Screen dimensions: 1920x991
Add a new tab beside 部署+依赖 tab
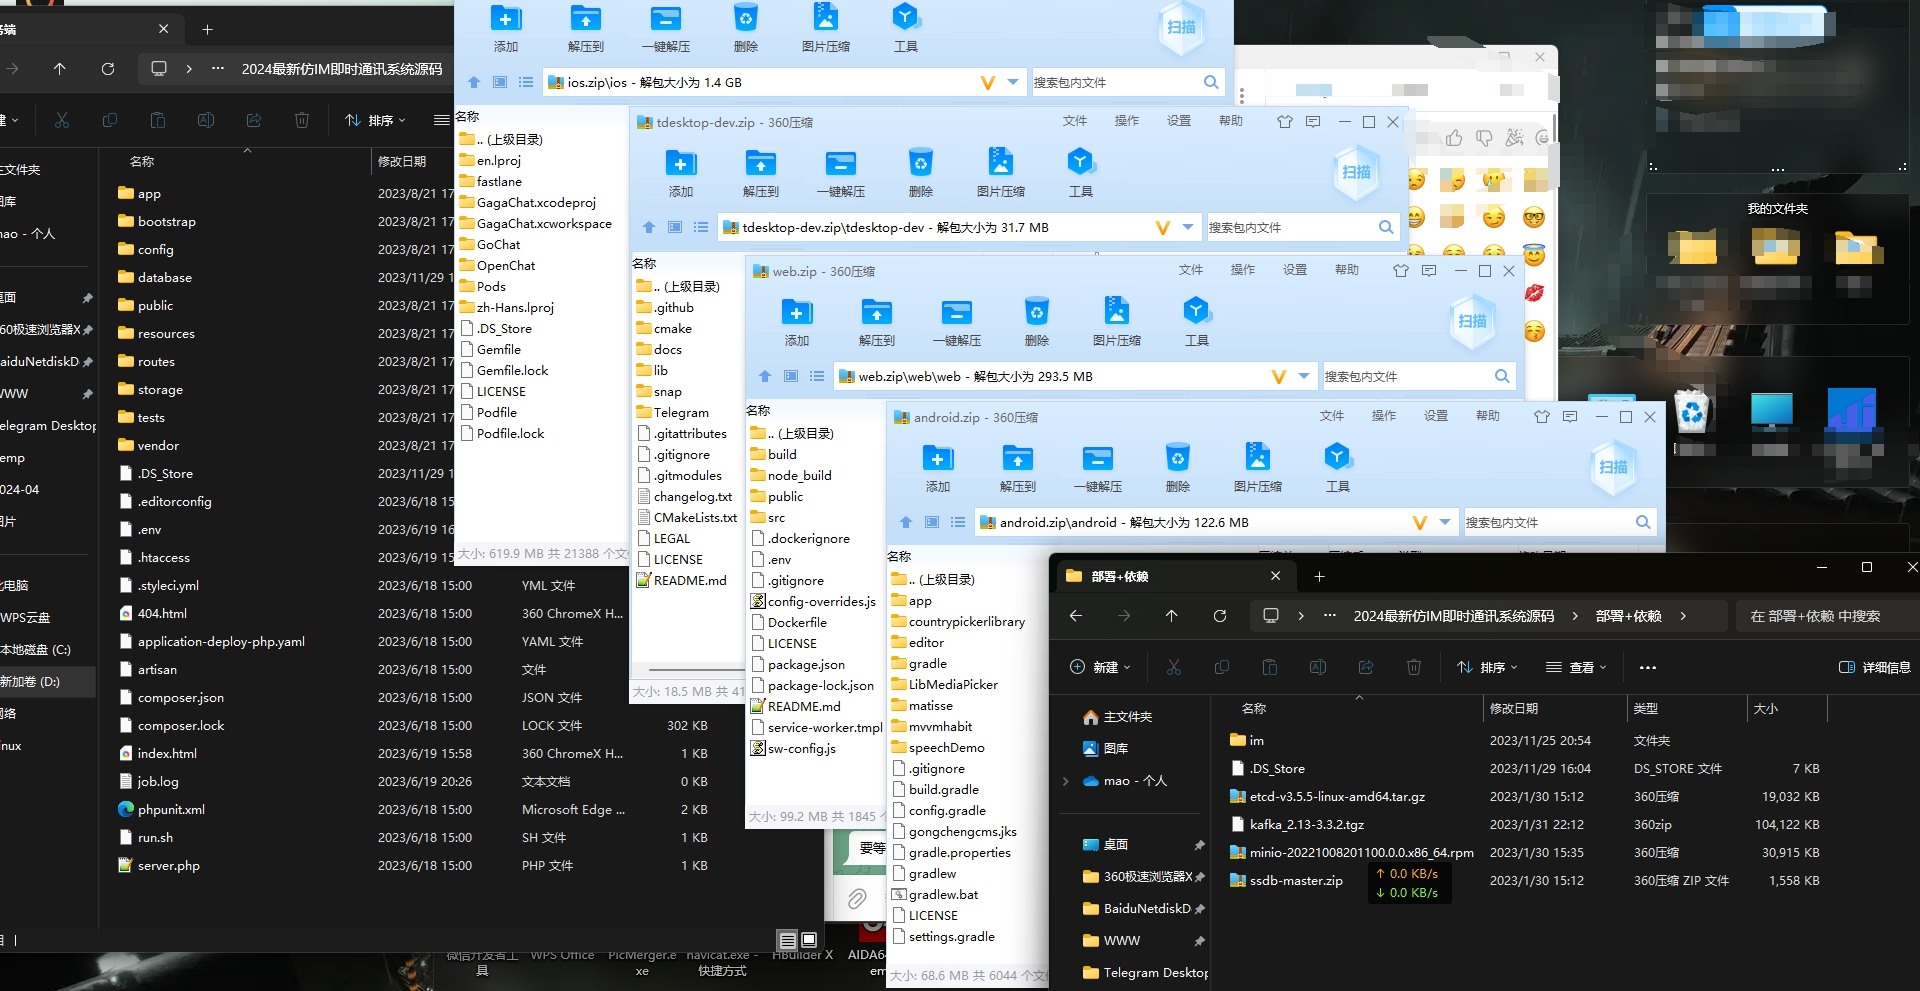[1319, 576]
